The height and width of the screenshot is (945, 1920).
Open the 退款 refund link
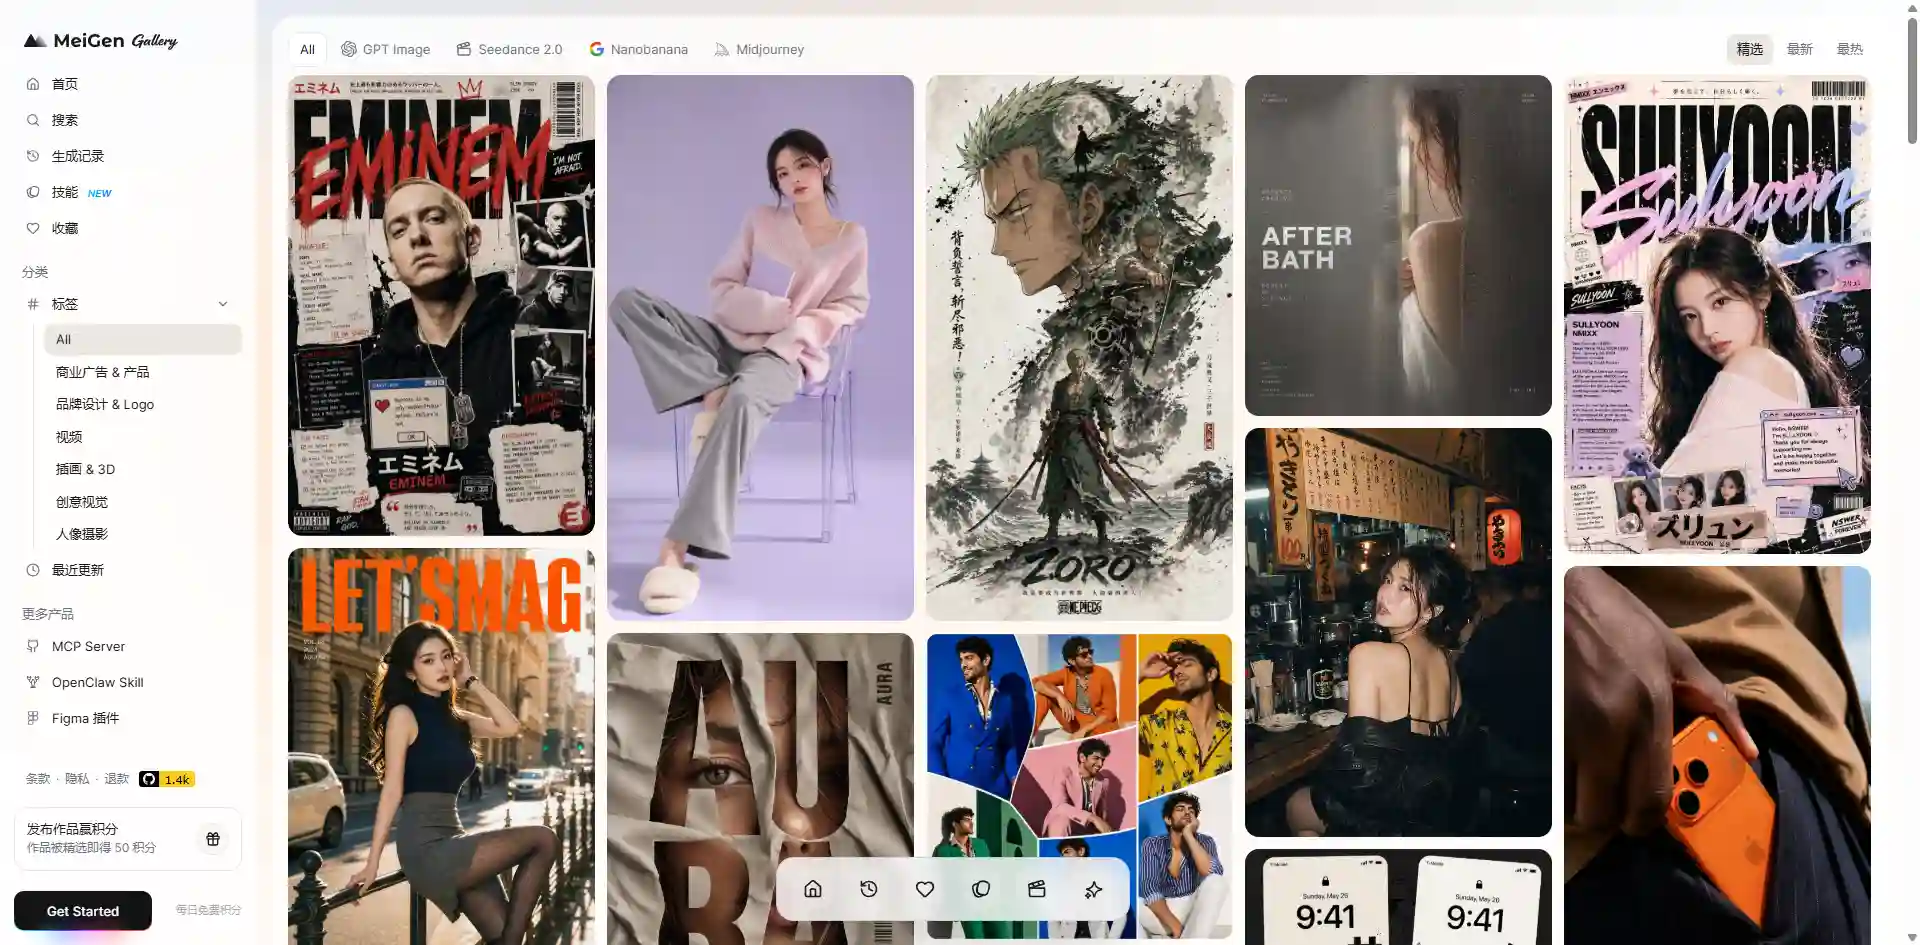[117, 779]
